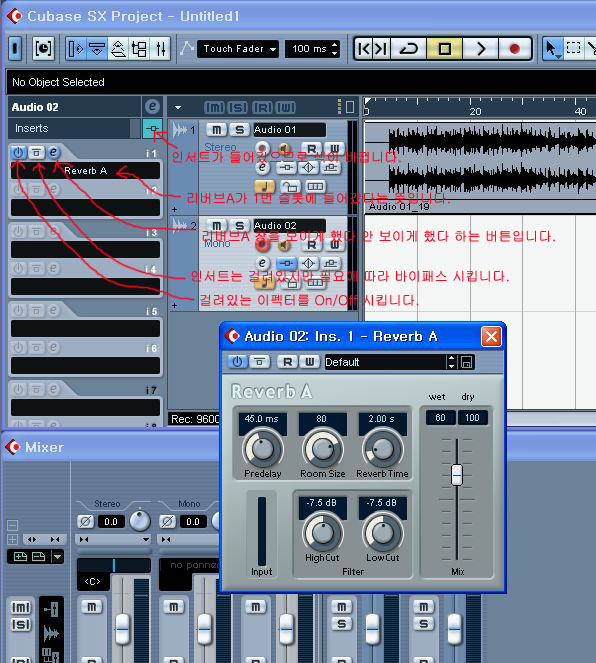Open the empty insert slot i5 field
This screenshot has height=663, width=596.
click(85, 329)
